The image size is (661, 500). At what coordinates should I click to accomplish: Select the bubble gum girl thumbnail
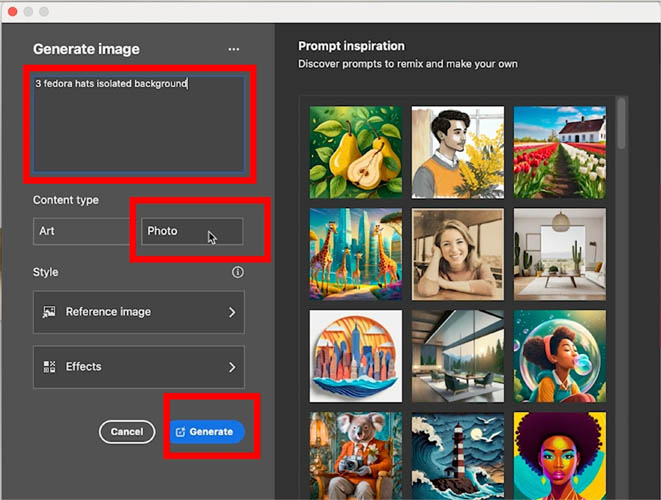point(560,356)
